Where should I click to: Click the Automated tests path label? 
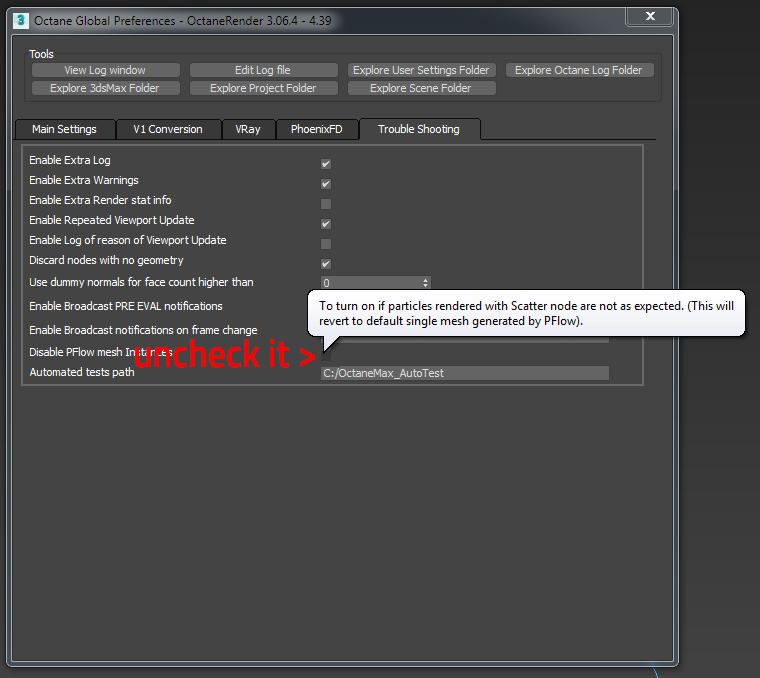(x=82, y=372)
